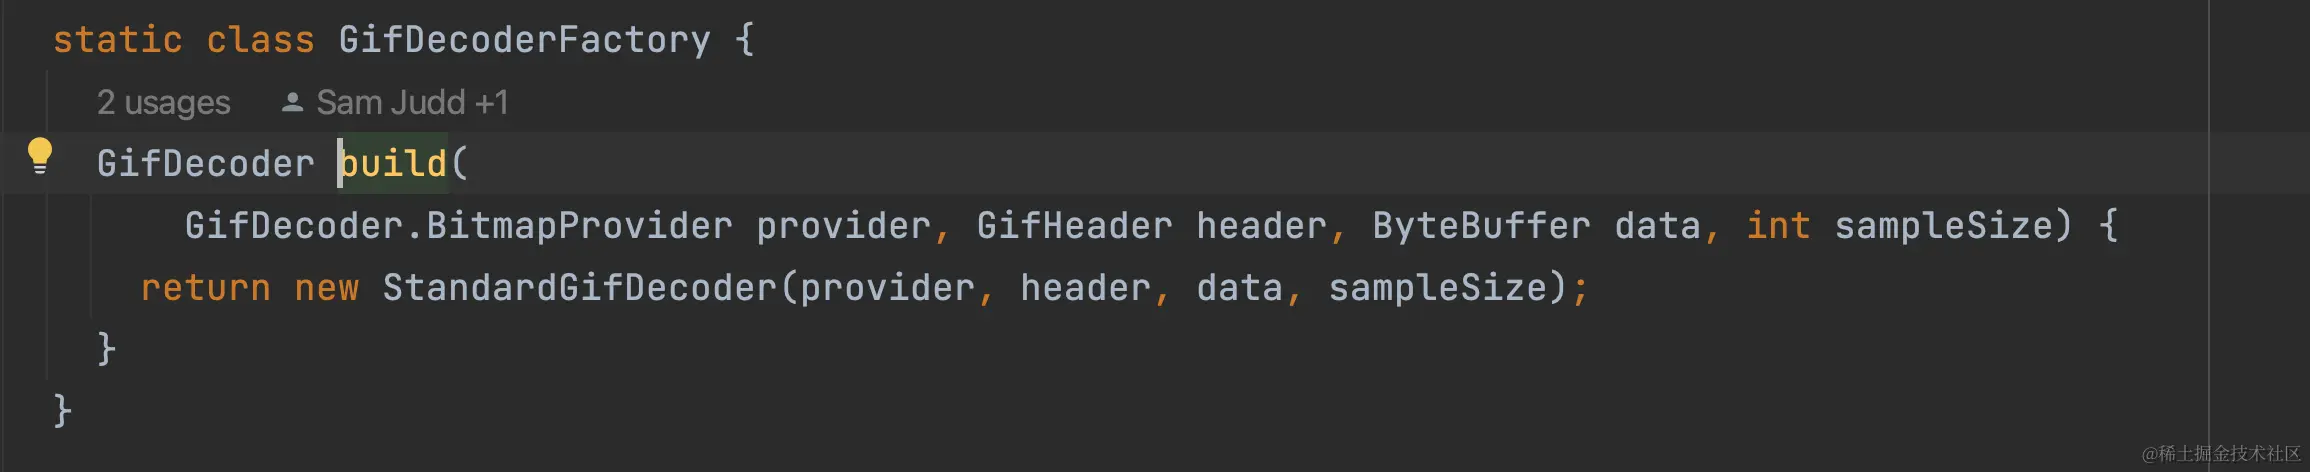Viewport: 2310px width, 472px height.
Task: Click the opening brace after GifDecoderFactory
Action: (744, 40)
